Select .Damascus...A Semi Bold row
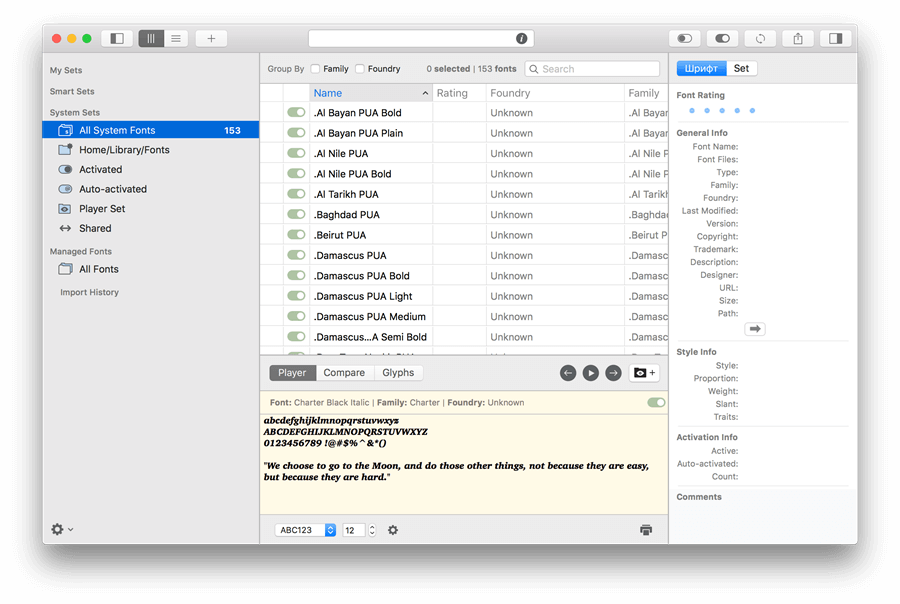Image resolution: width=900 pixels, height=604 pixels. click(x=464, y=337)
